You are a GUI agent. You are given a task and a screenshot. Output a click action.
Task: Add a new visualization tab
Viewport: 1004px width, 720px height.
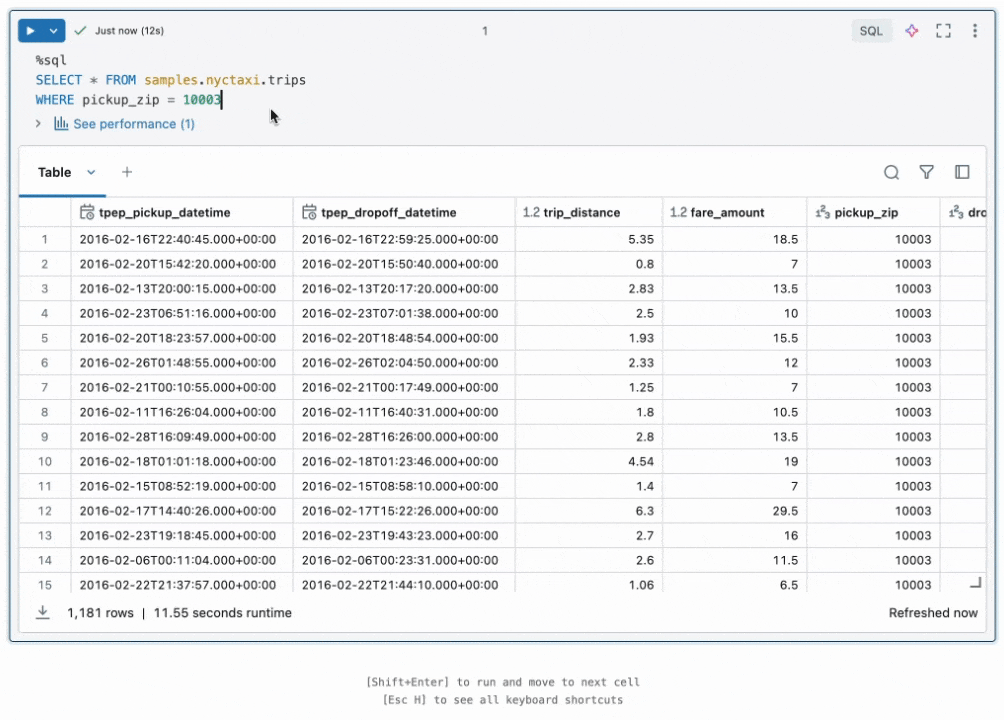point(127,172)
